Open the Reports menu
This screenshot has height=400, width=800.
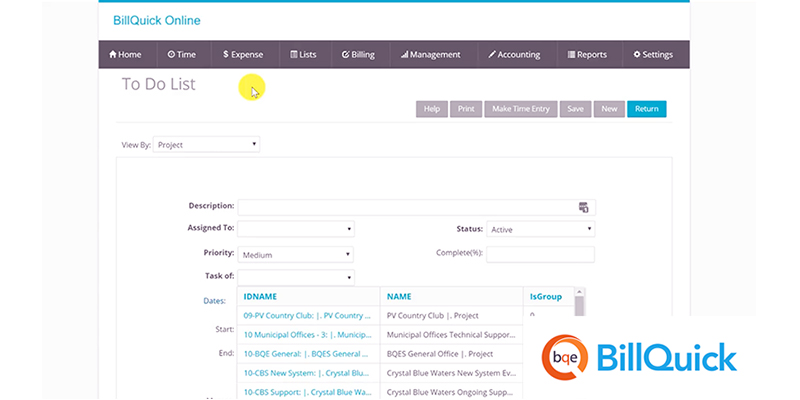click(x=587, y=55)
